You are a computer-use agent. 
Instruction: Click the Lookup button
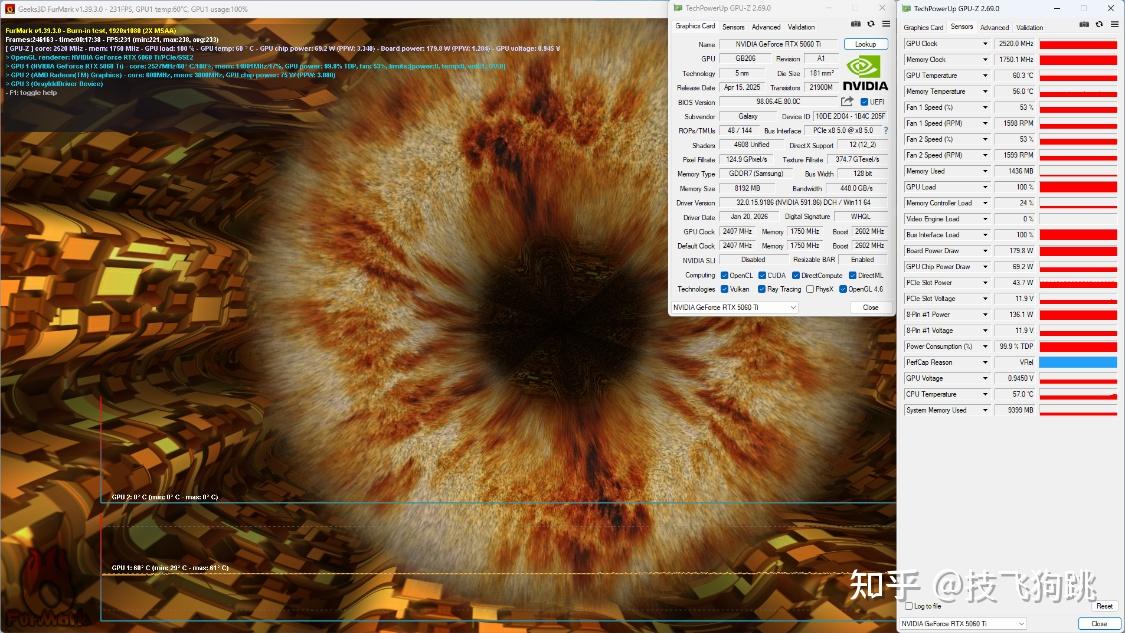point(866,44)
